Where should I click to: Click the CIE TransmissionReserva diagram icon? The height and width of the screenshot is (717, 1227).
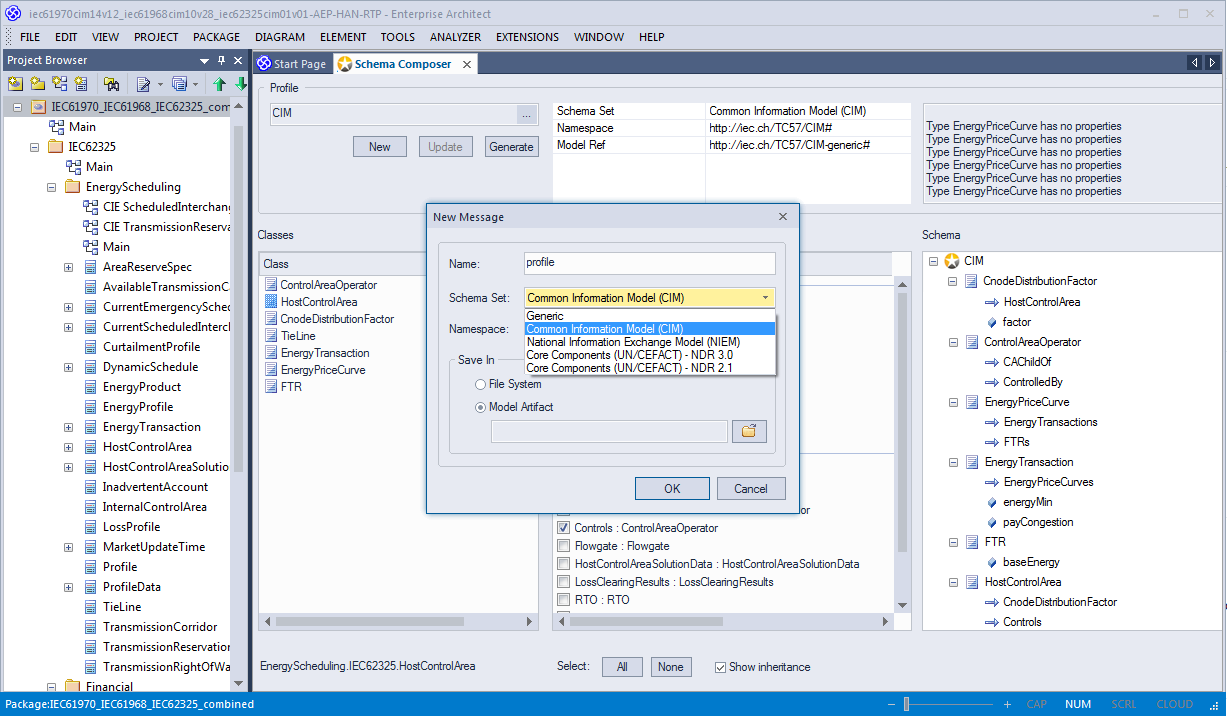91,227
